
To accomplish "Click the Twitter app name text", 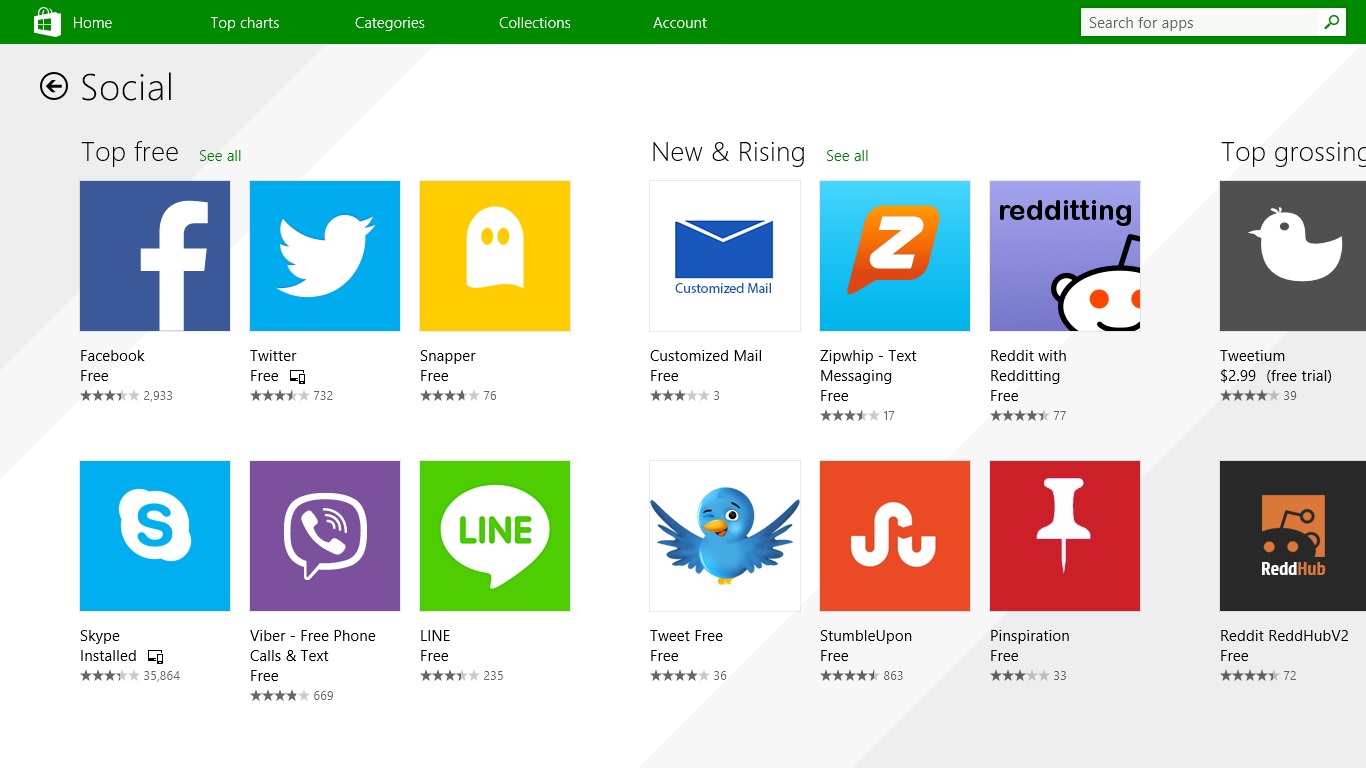I will pyautogui.click(x=273, y=356).
